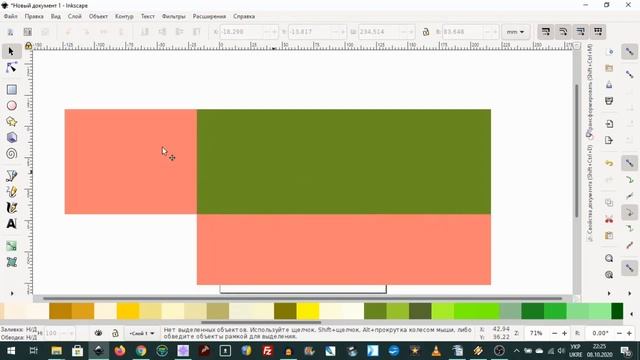Open the mm units dropdown
This screenshot has width=640, height=360.
pos(516,32)
